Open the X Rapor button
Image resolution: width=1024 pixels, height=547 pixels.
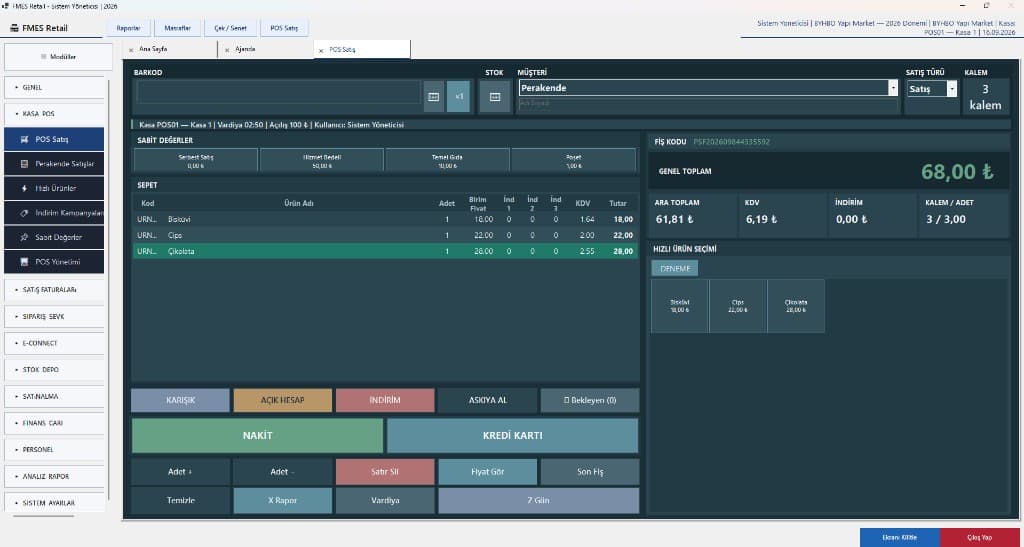[283, 501]
